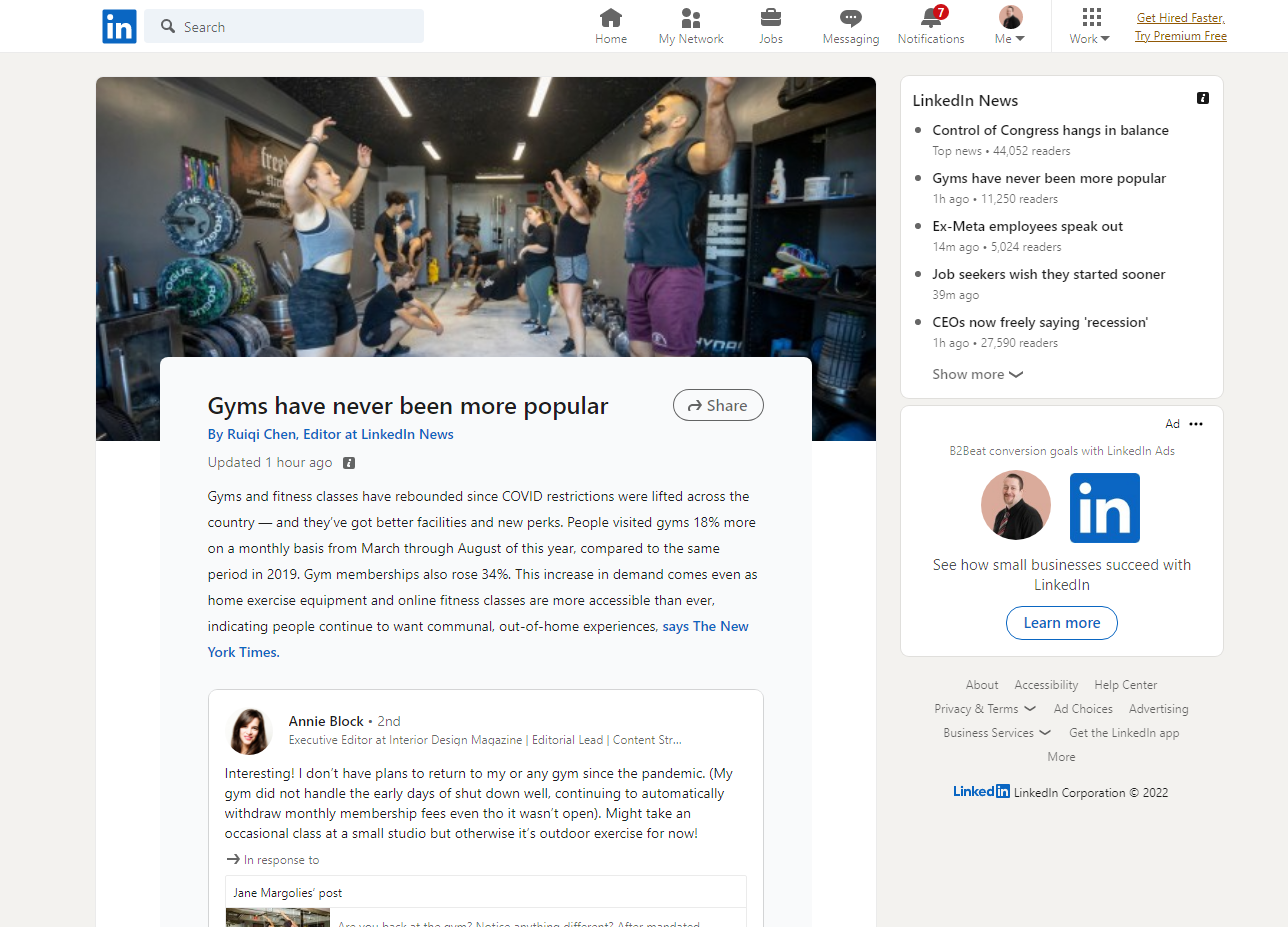
Task: Click the LinkedIn home logo icon
Action: click(119, 26)
